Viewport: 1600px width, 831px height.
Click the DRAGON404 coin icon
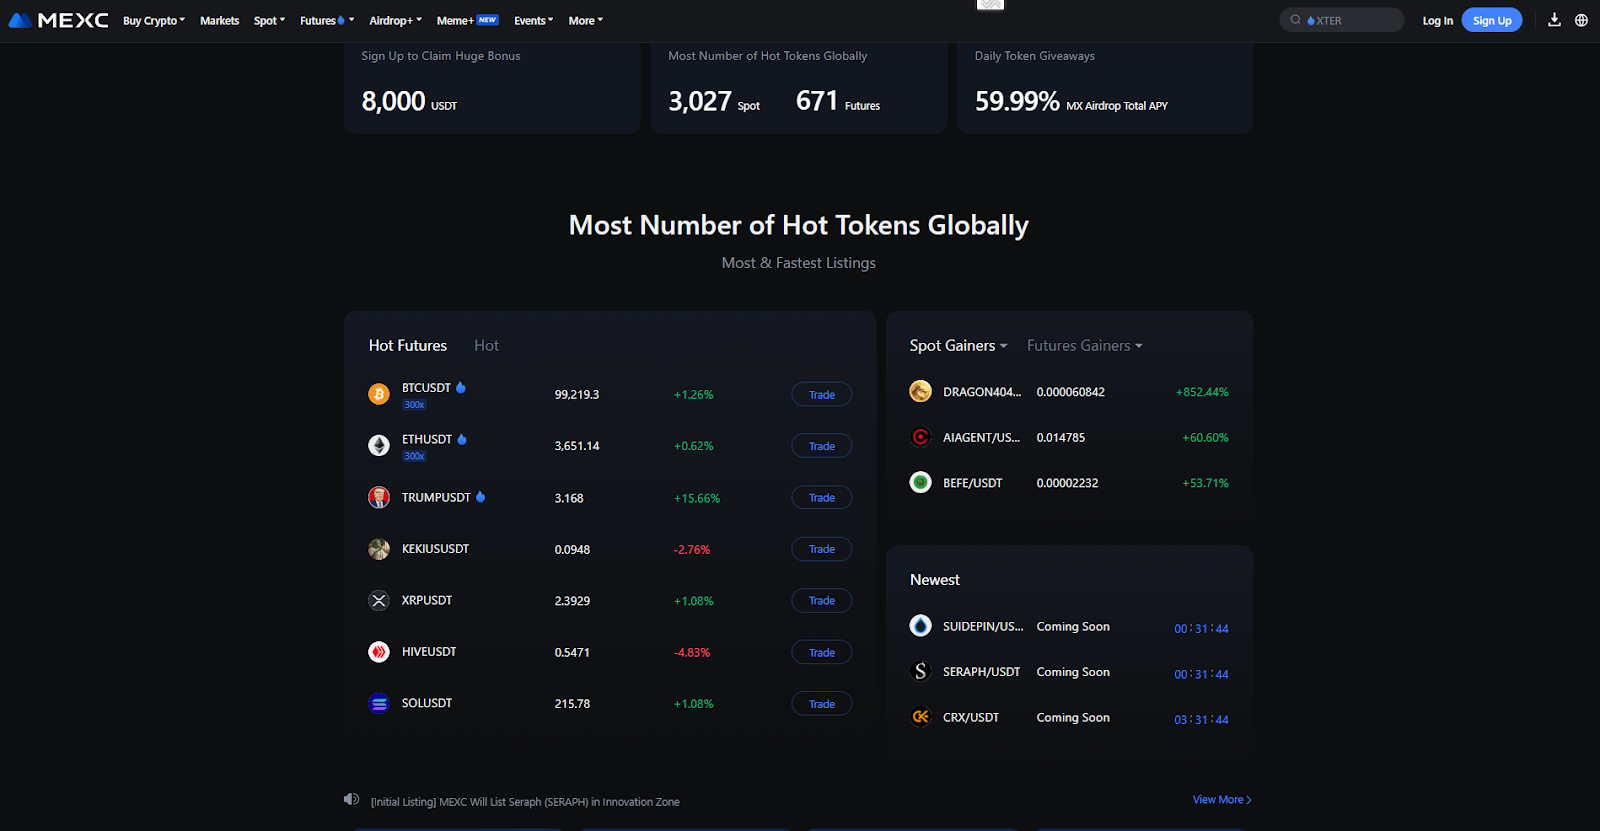[x=921, y=391]
